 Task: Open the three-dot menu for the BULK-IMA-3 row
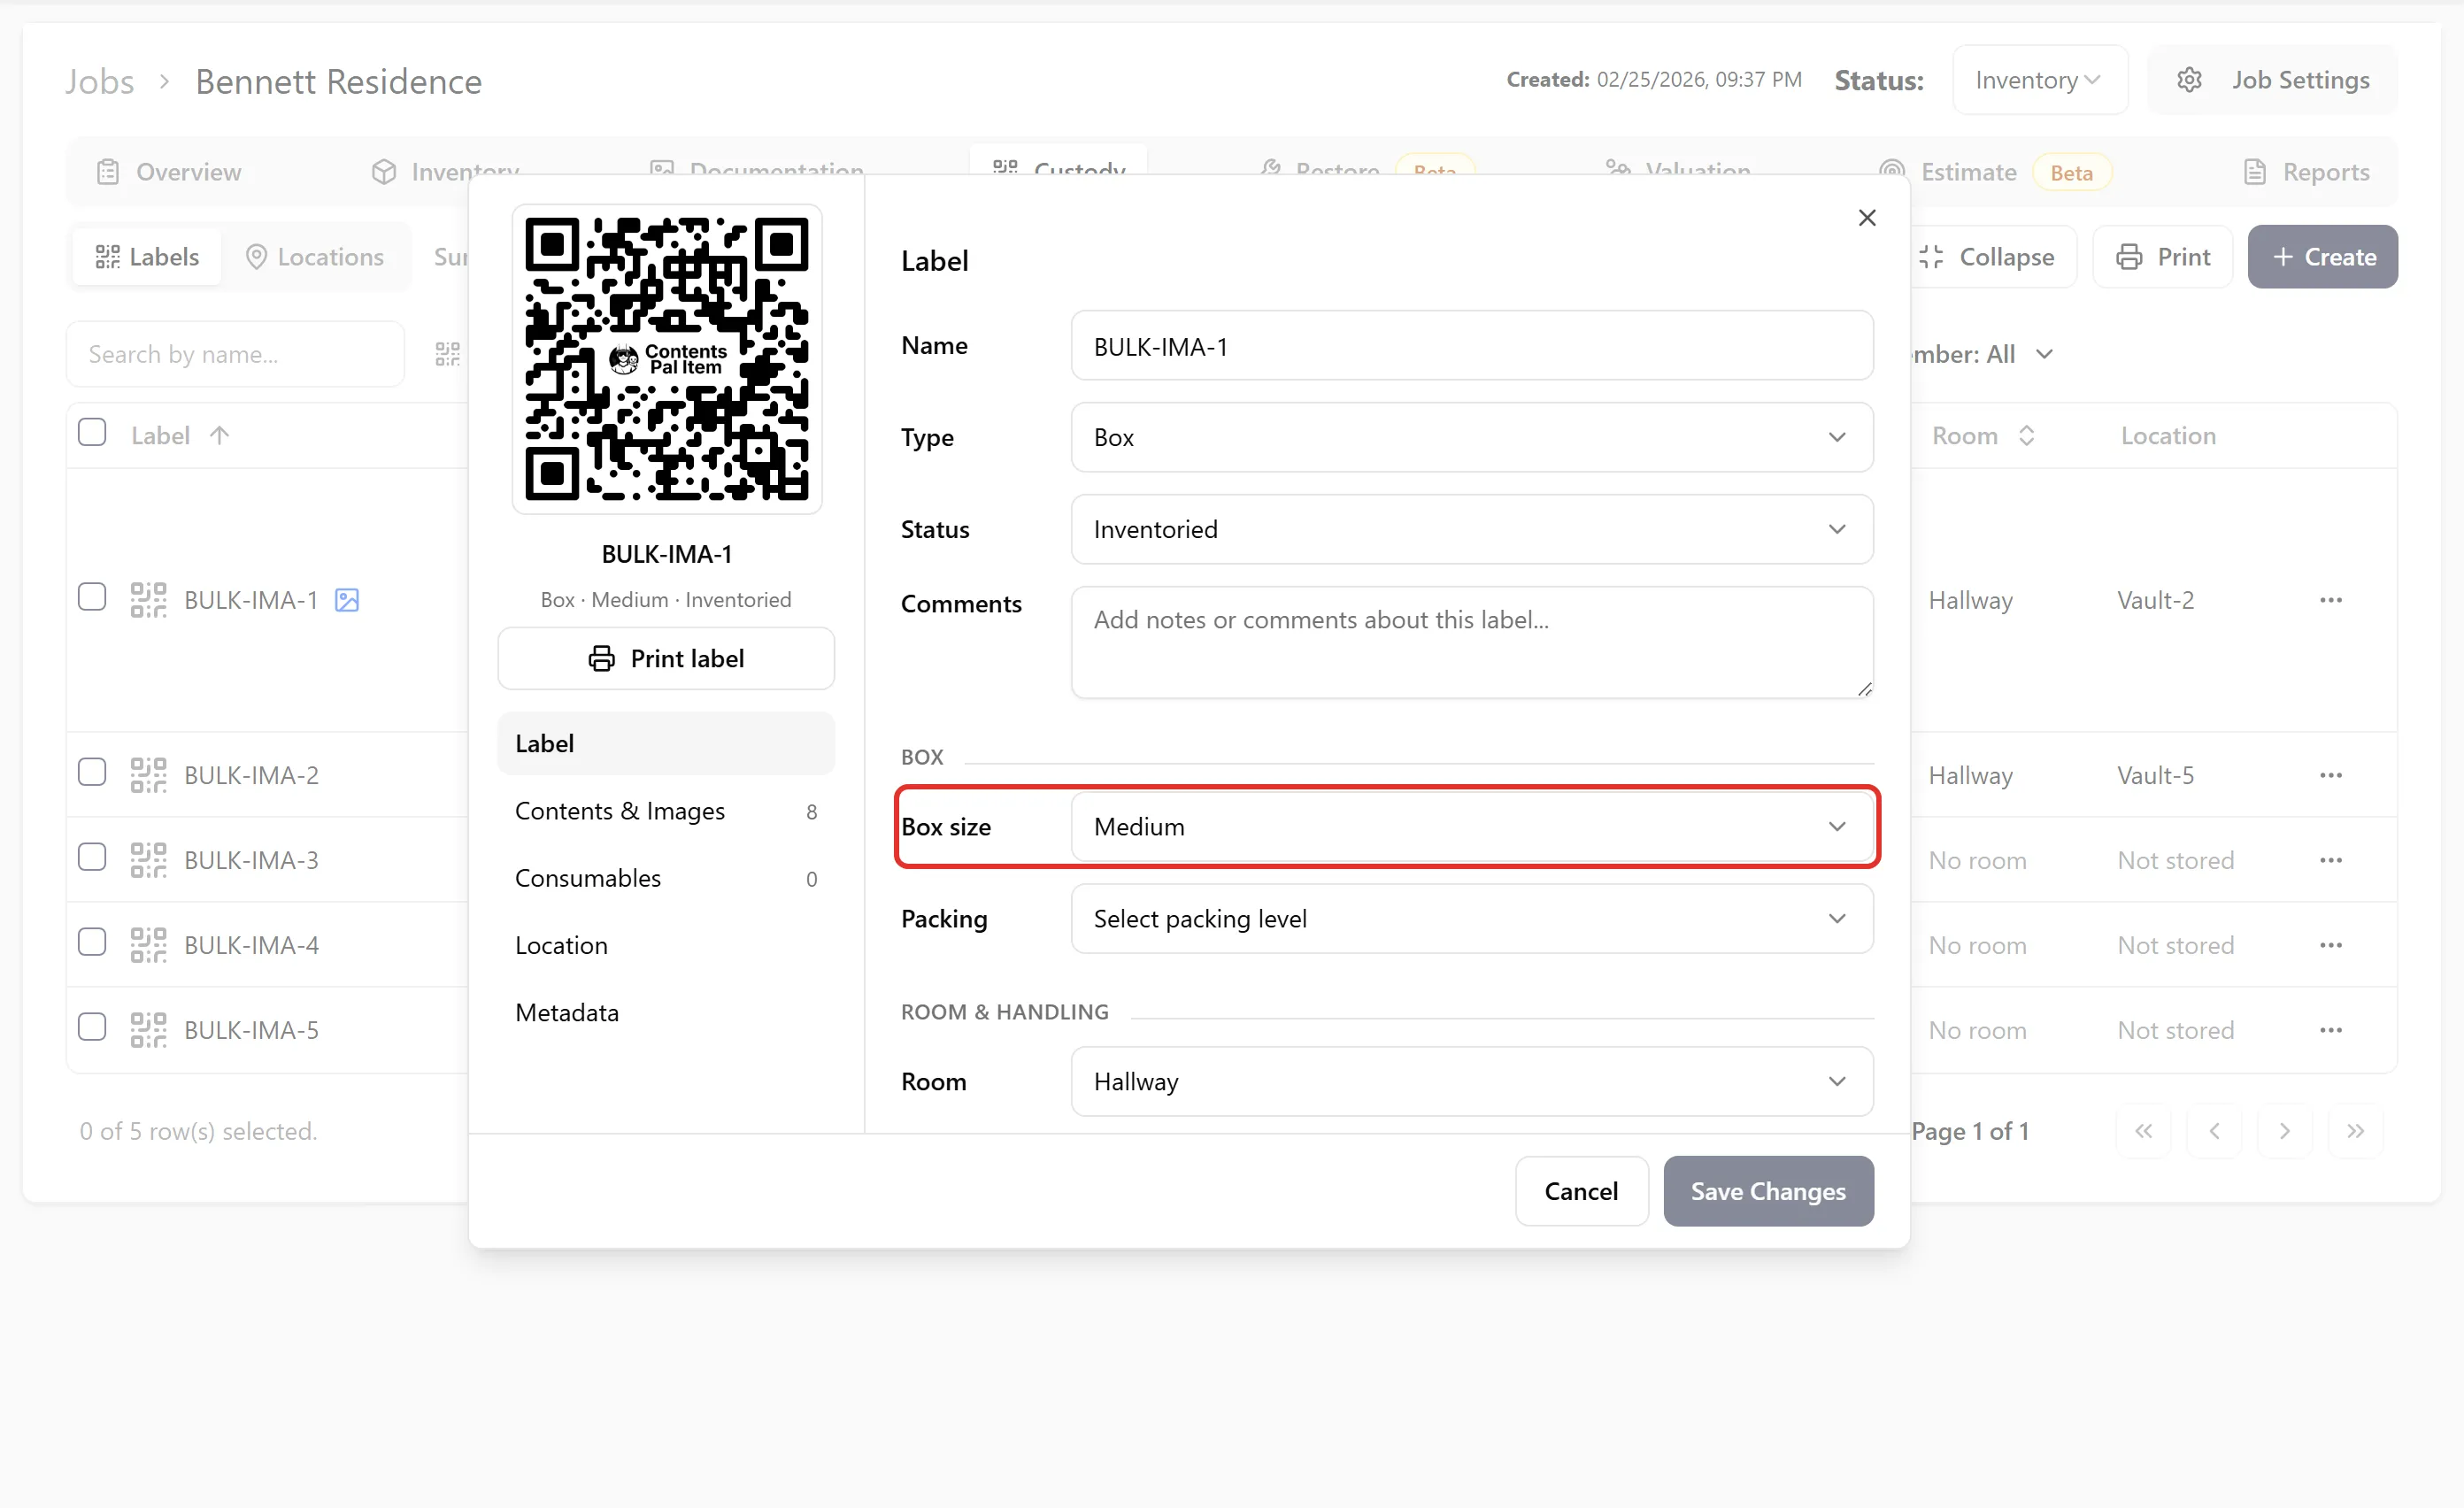2331,860
